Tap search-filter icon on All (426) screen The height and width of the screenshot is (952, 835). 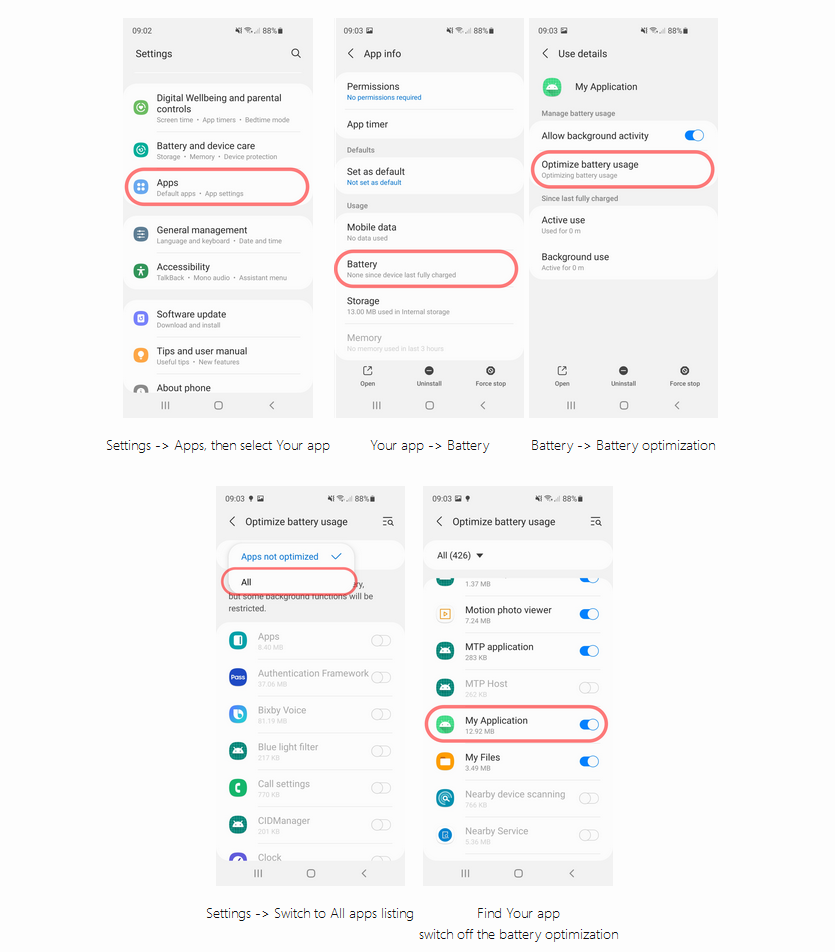point(596,522)
